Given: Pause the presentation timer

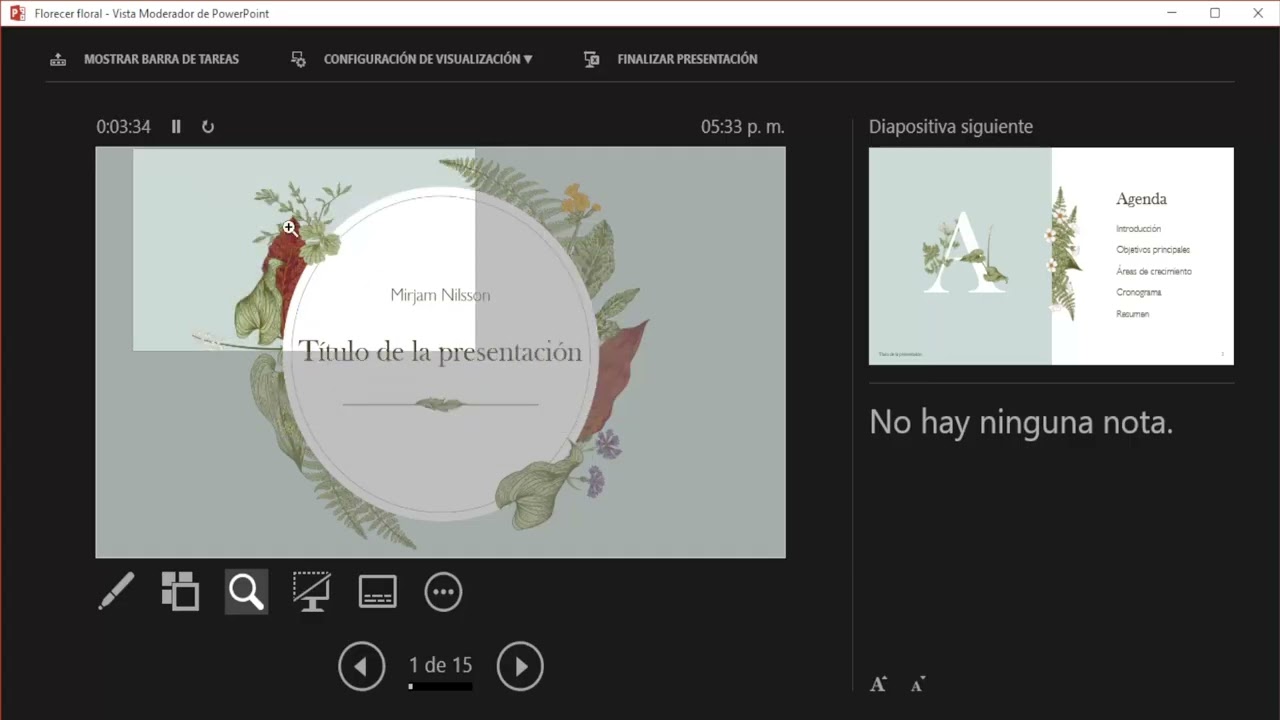Looking at the screenshot, I should tap(176, 127).
